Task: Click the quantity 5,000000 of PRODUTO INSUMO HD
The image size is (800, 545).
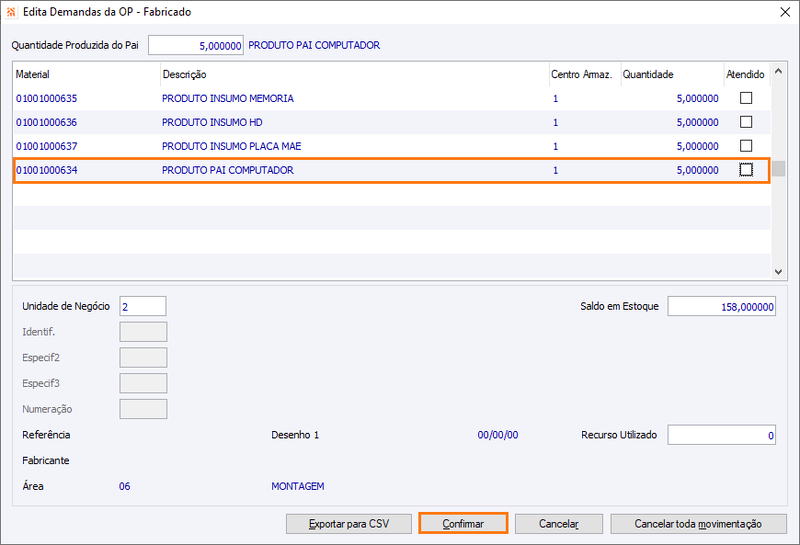Action: click(x=697, y=122)
